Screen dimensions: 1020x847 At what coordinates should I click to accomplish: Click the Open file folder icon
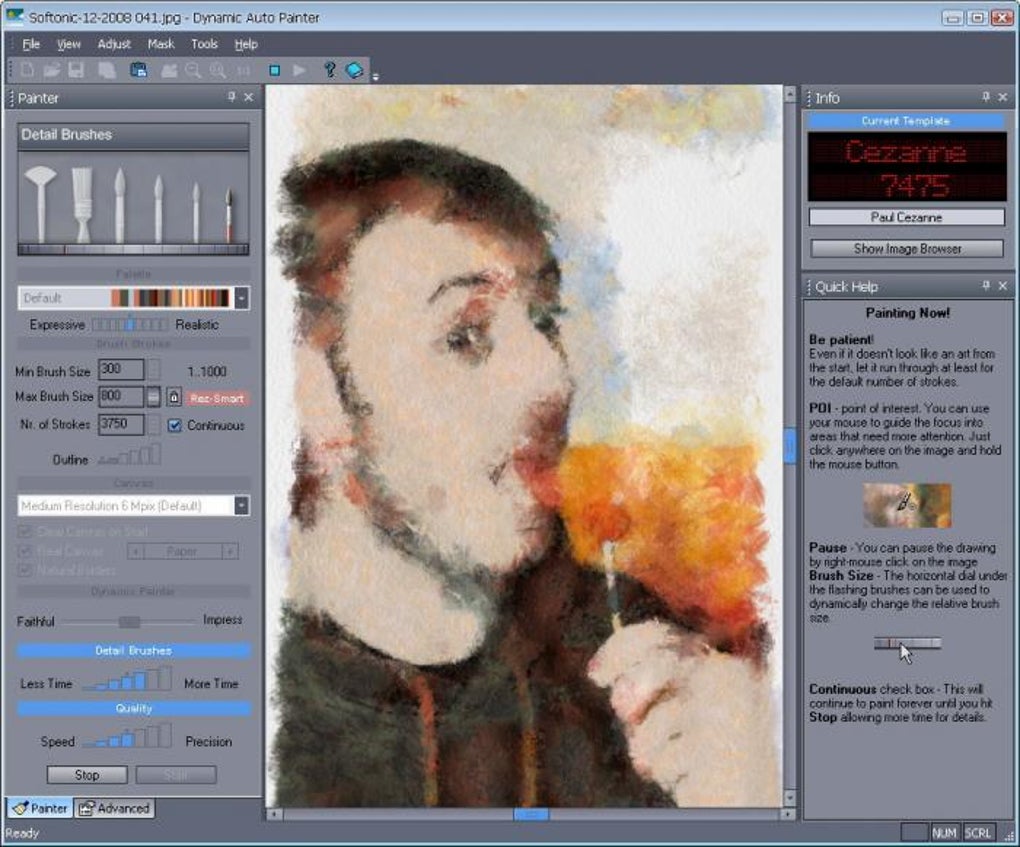point(51,70)
